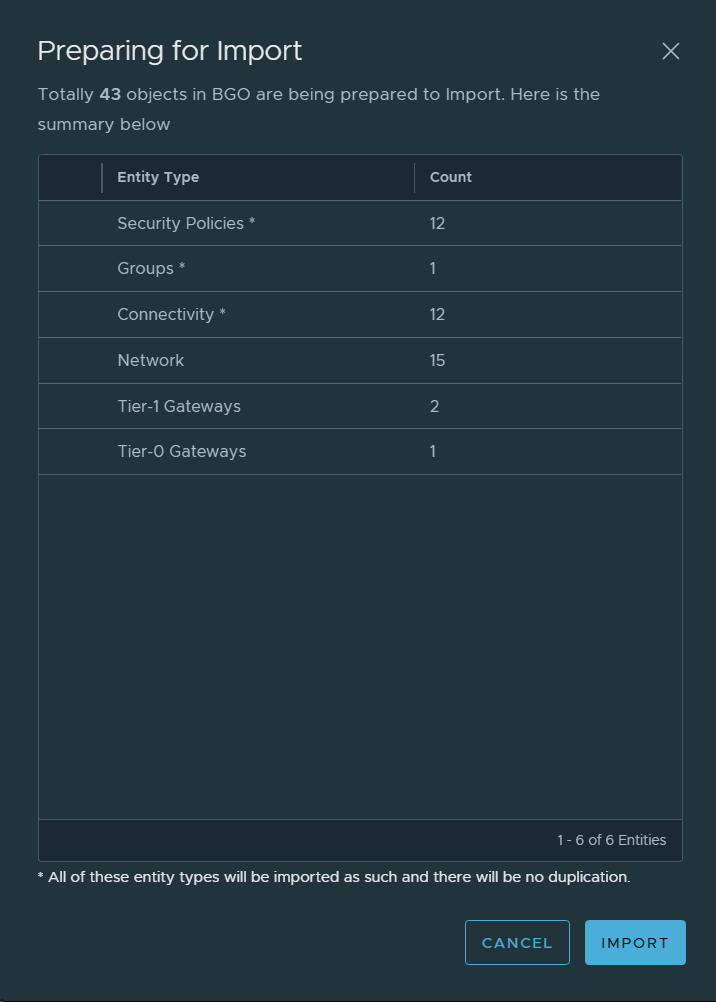
Task: Click the Connectivity entity type cell
Action: click(171, 314)
